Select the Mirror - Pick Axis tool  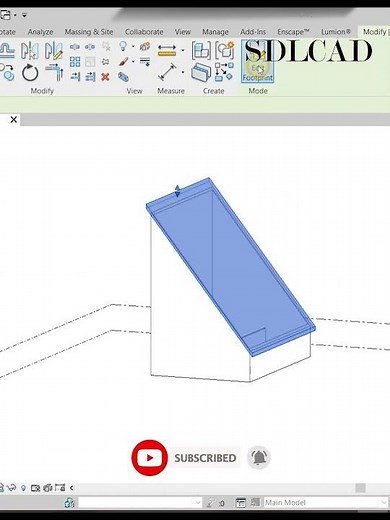30,50
